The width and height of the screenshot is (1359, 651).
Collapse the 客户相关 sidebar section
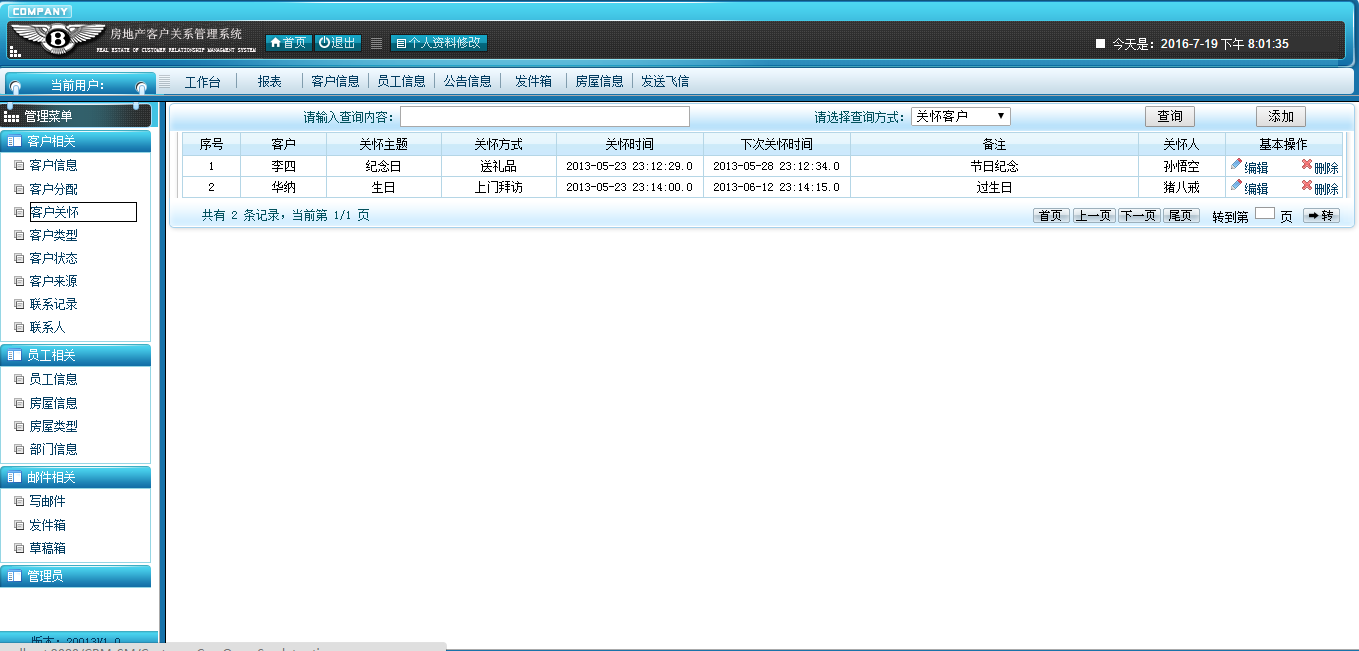pos(76,142)
